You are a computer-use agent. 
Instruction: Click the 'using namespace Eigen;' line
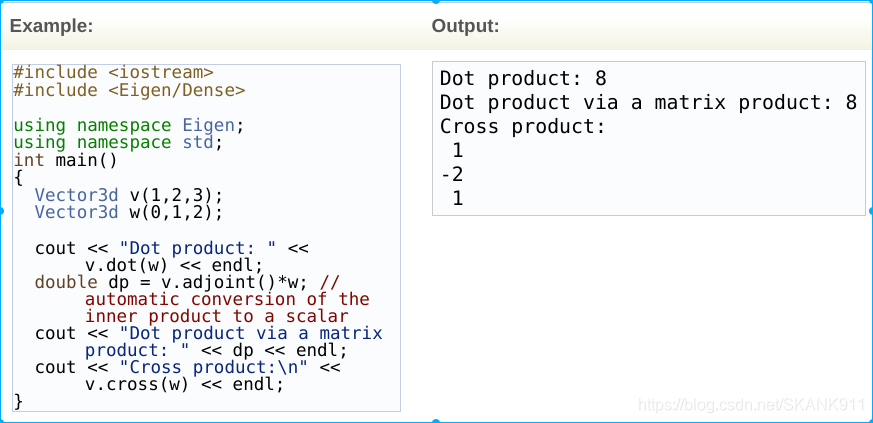(129, 125)
